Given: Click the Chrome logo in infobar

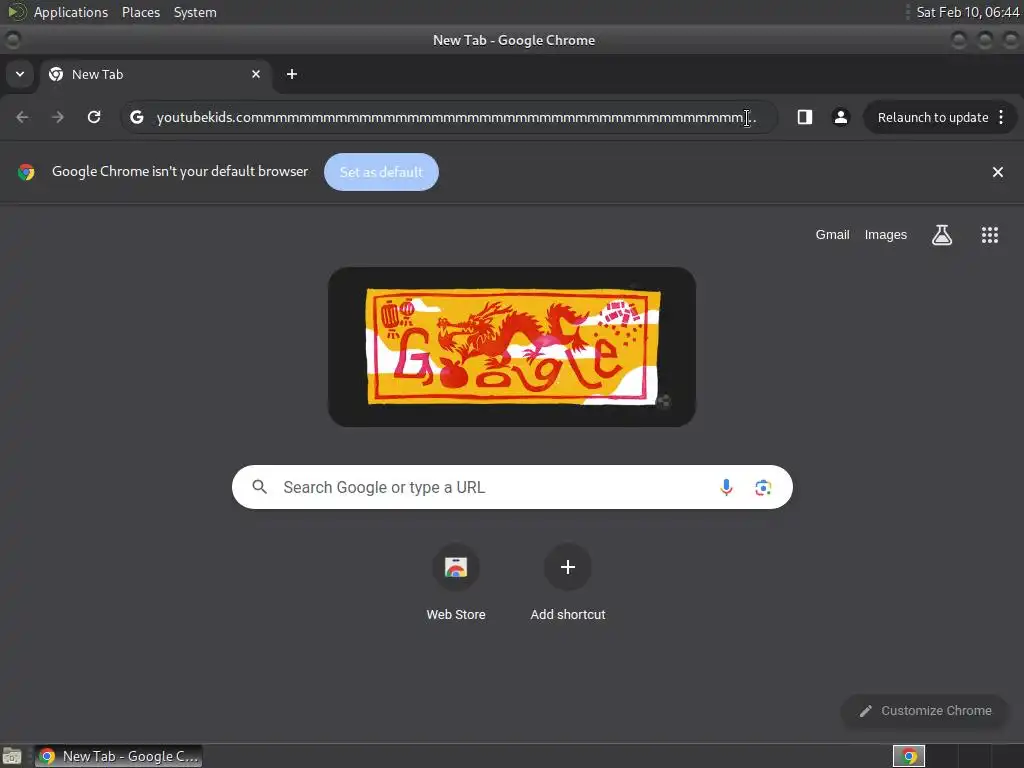Looking at the screenshot, I should tap(26, 172).
